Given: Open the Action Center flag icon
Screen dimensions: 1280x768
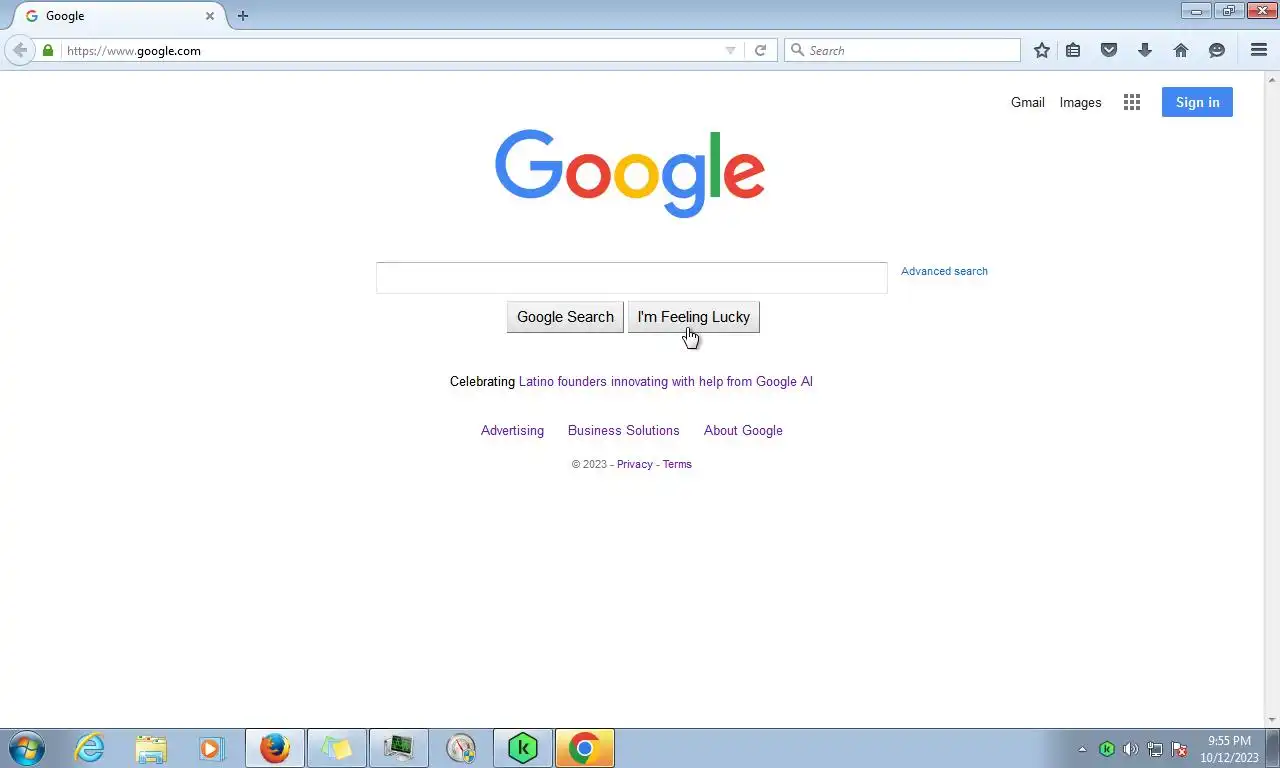Looking at the screenshot, I should point(1179,749).
